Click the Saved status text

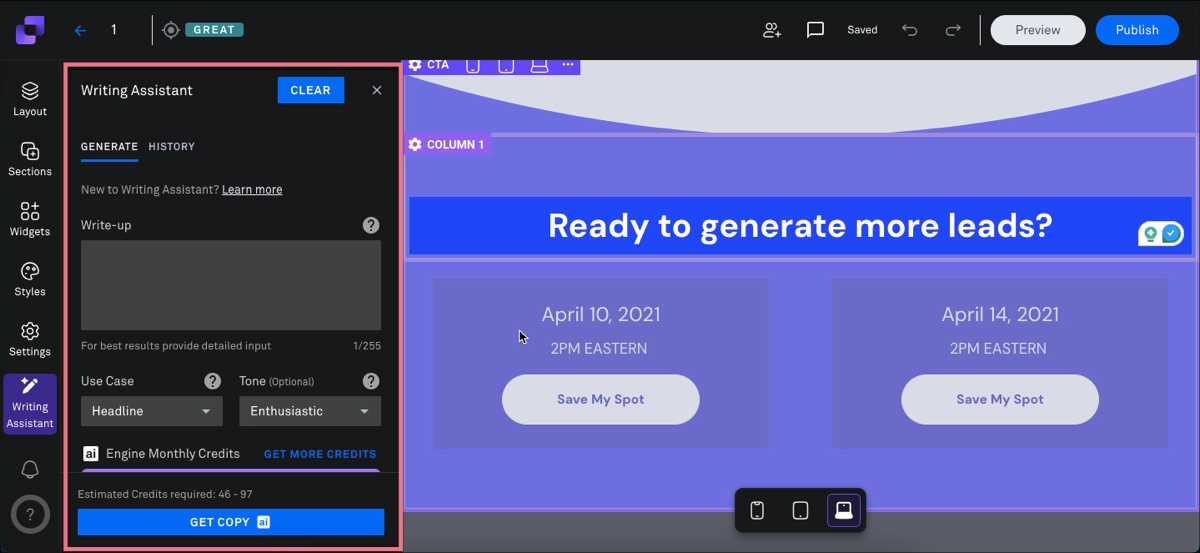point(862,30)
